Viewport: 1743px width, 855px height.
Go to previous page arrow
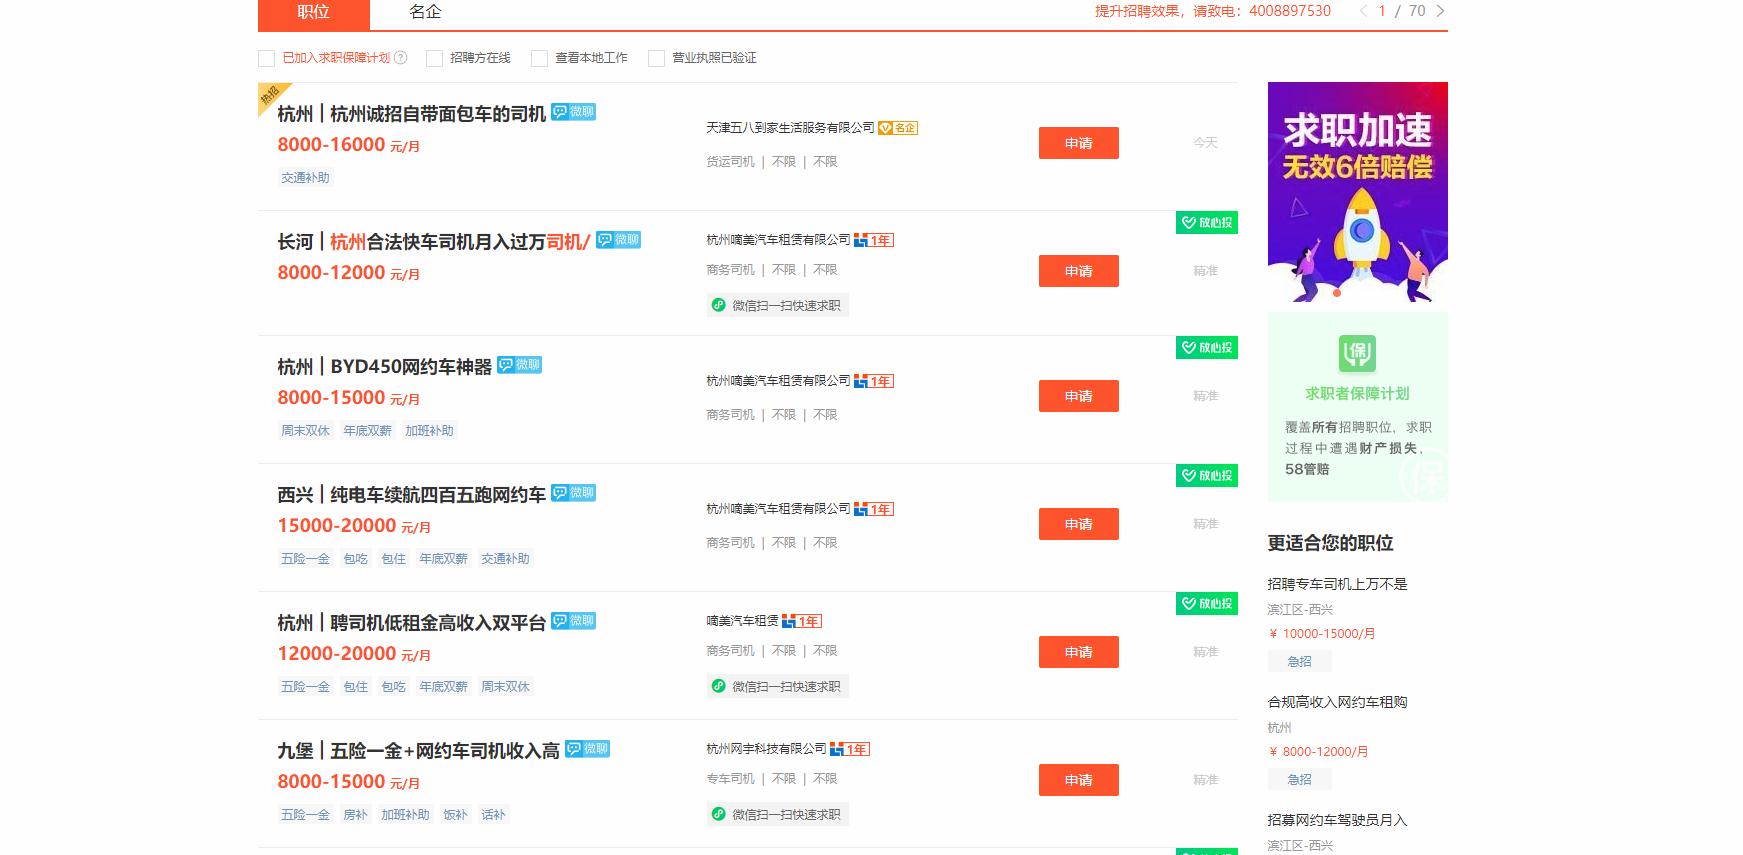click(1362, 11)
